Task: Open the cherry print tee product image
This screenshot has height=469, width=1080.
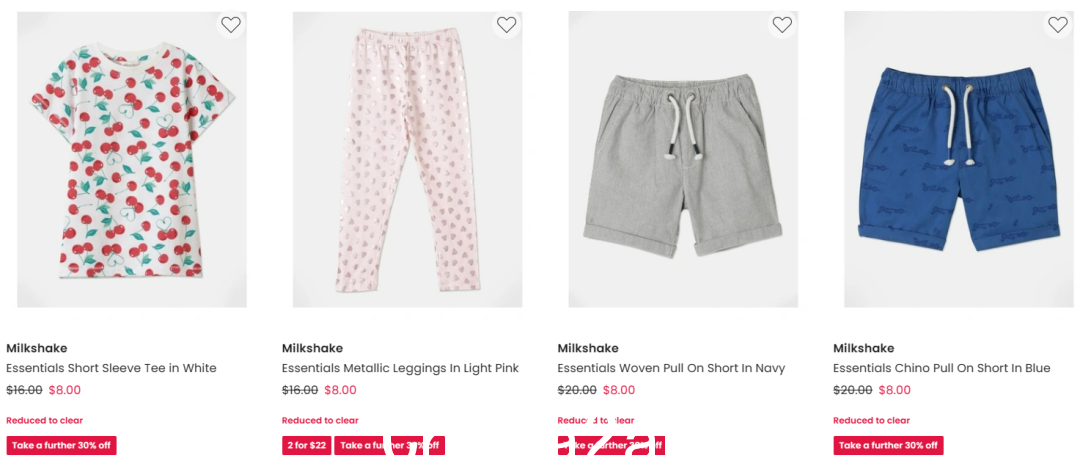Action: click(x=132, y=159)
